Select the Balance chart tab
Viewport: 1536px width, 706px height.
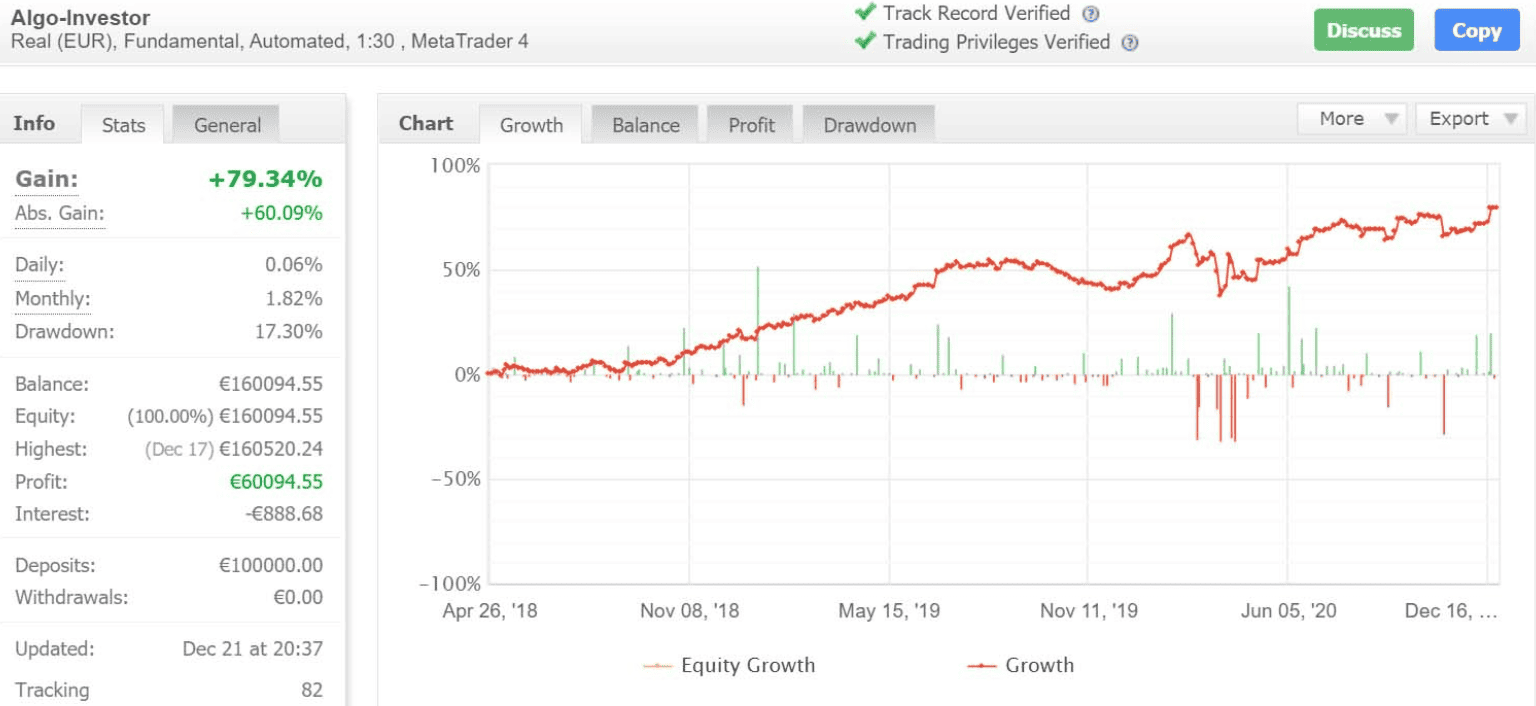pos(646,125)
